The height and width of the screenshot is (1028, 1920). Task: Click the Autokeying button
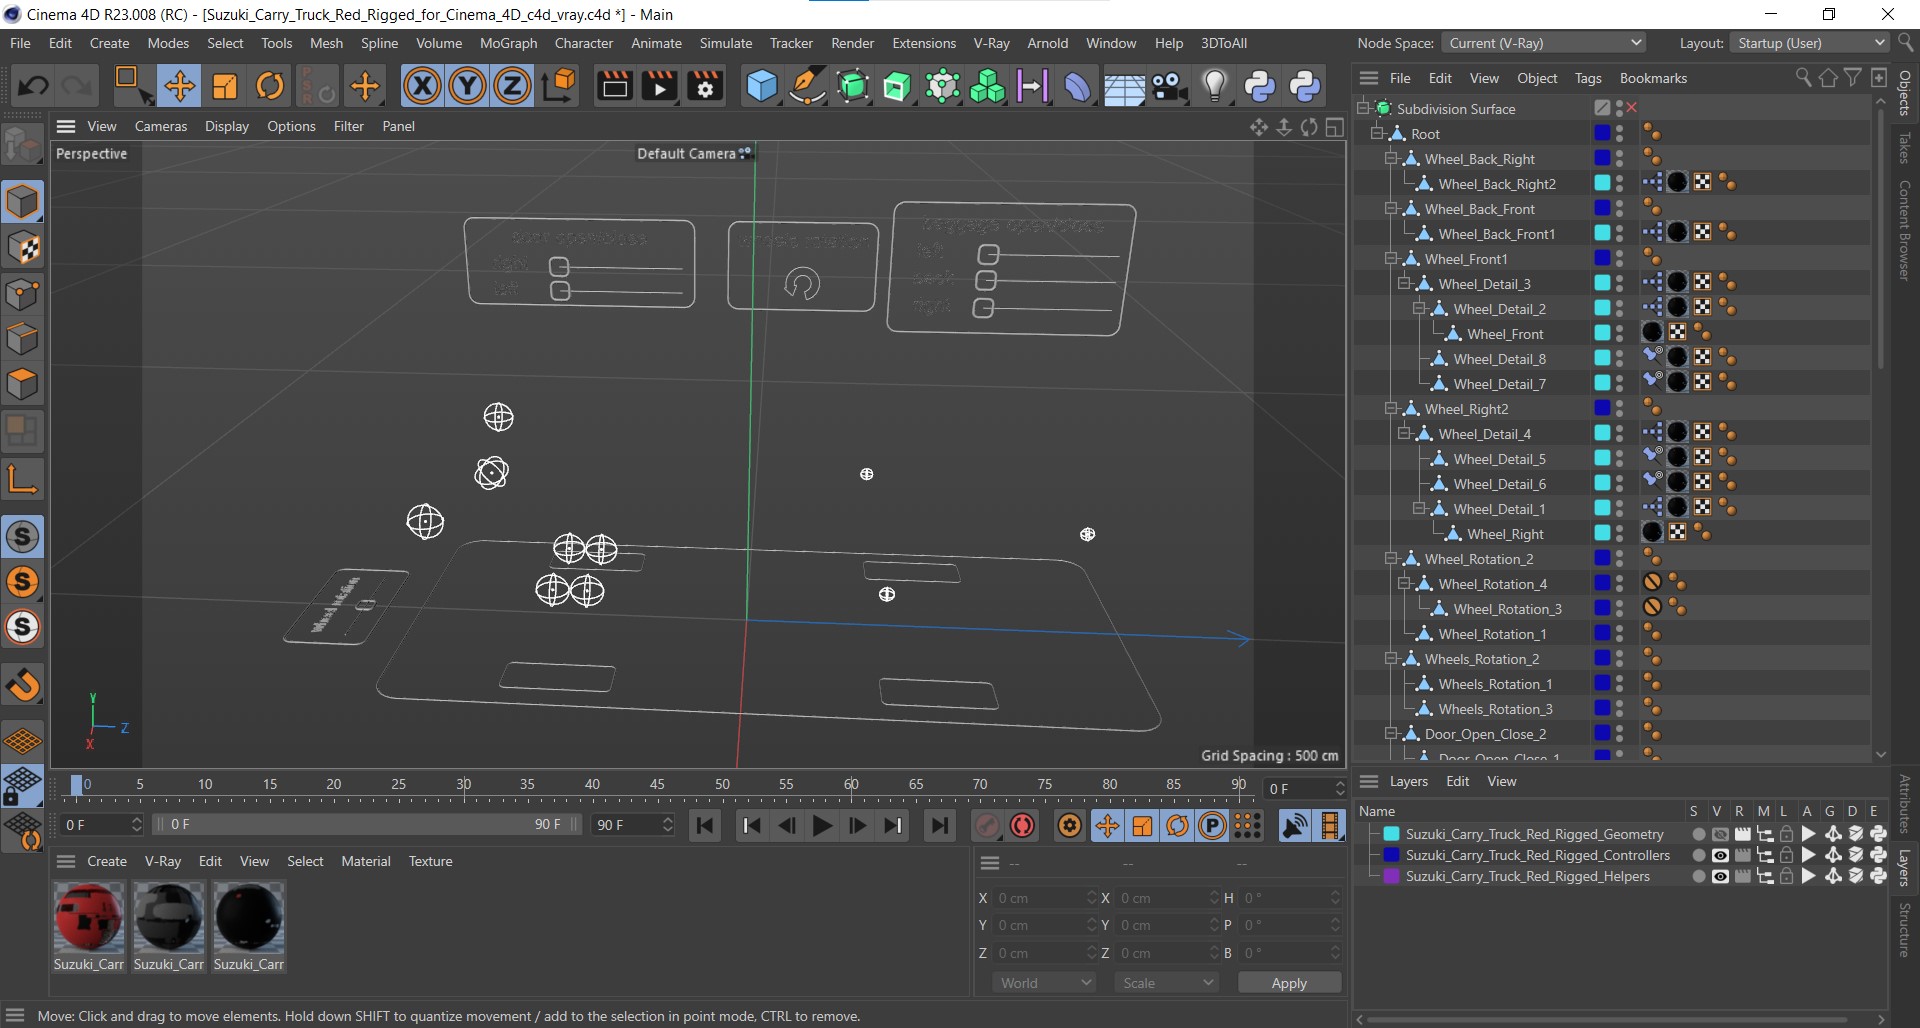tap(1022, 826)
